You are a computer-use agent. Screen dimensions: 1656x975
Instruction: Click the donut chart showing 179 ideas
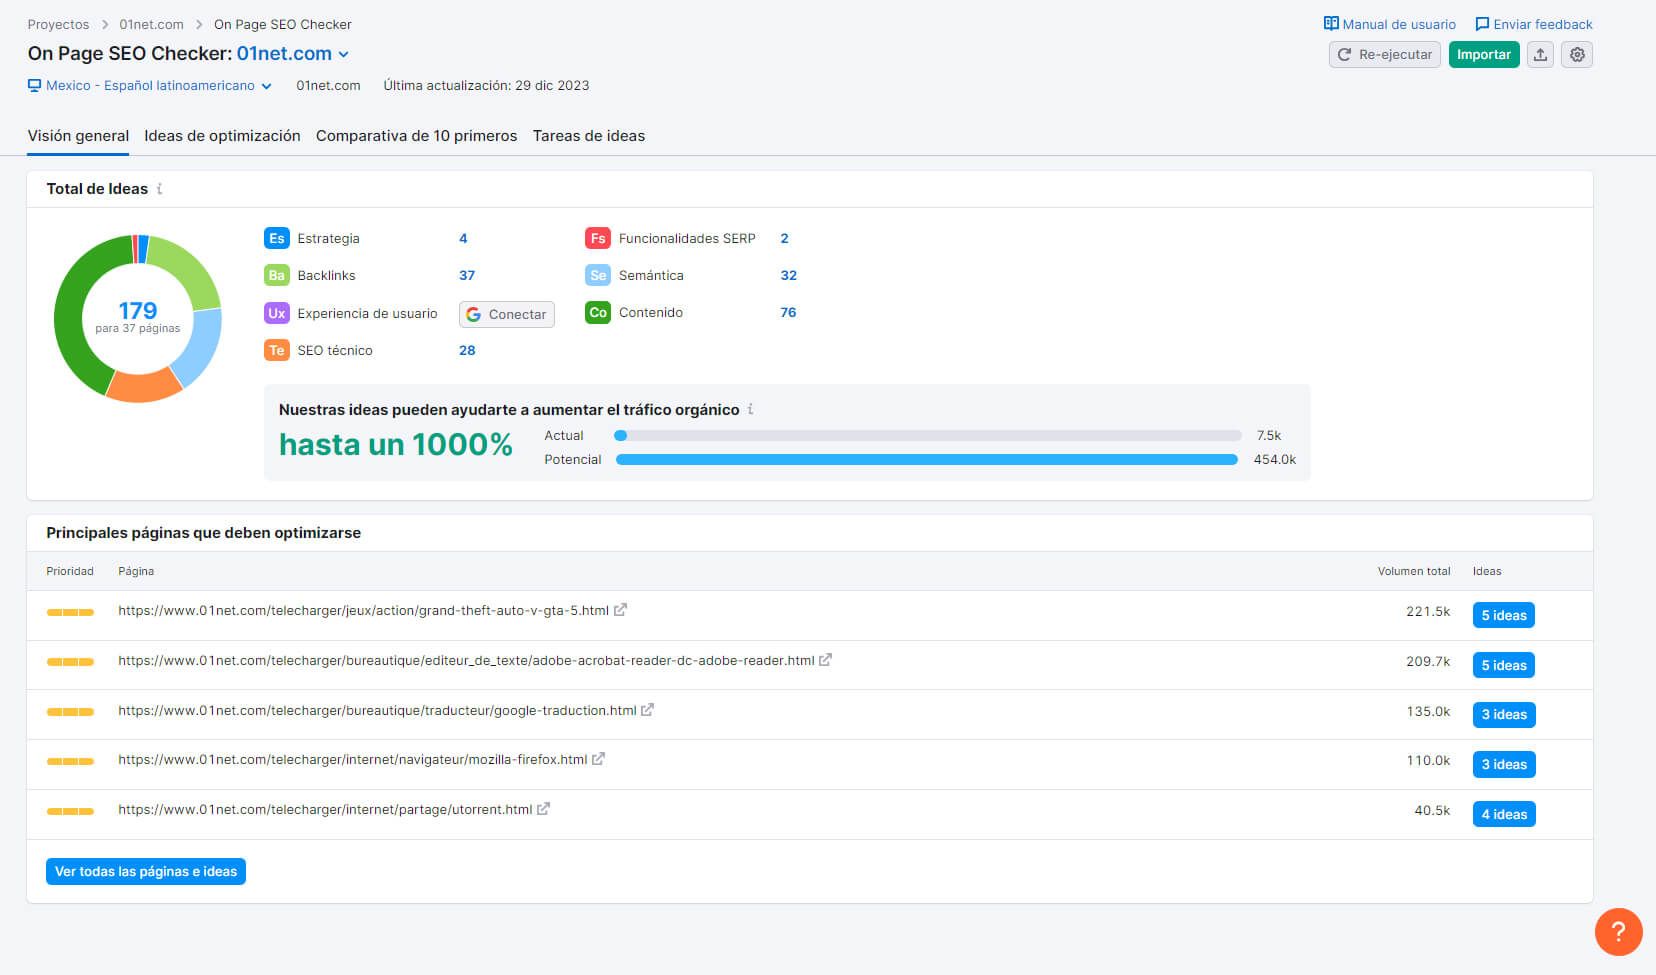(138, 318)
